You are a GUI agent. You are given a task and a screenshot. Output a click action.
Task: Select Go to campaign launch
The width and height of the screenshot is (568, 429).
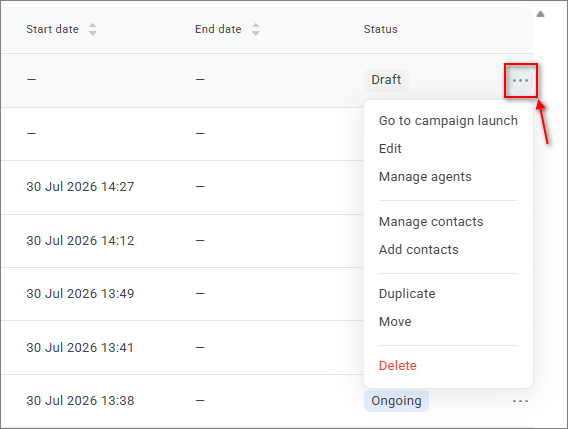coord(448,121)
